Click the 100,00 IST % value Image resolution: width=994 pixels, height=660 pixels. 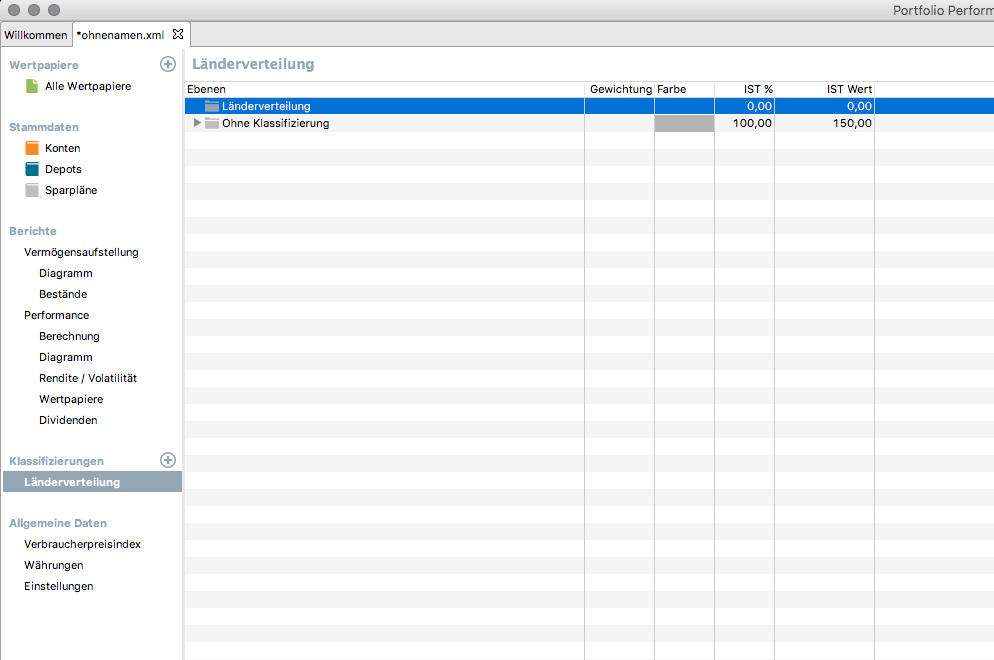tap(752, 123)
